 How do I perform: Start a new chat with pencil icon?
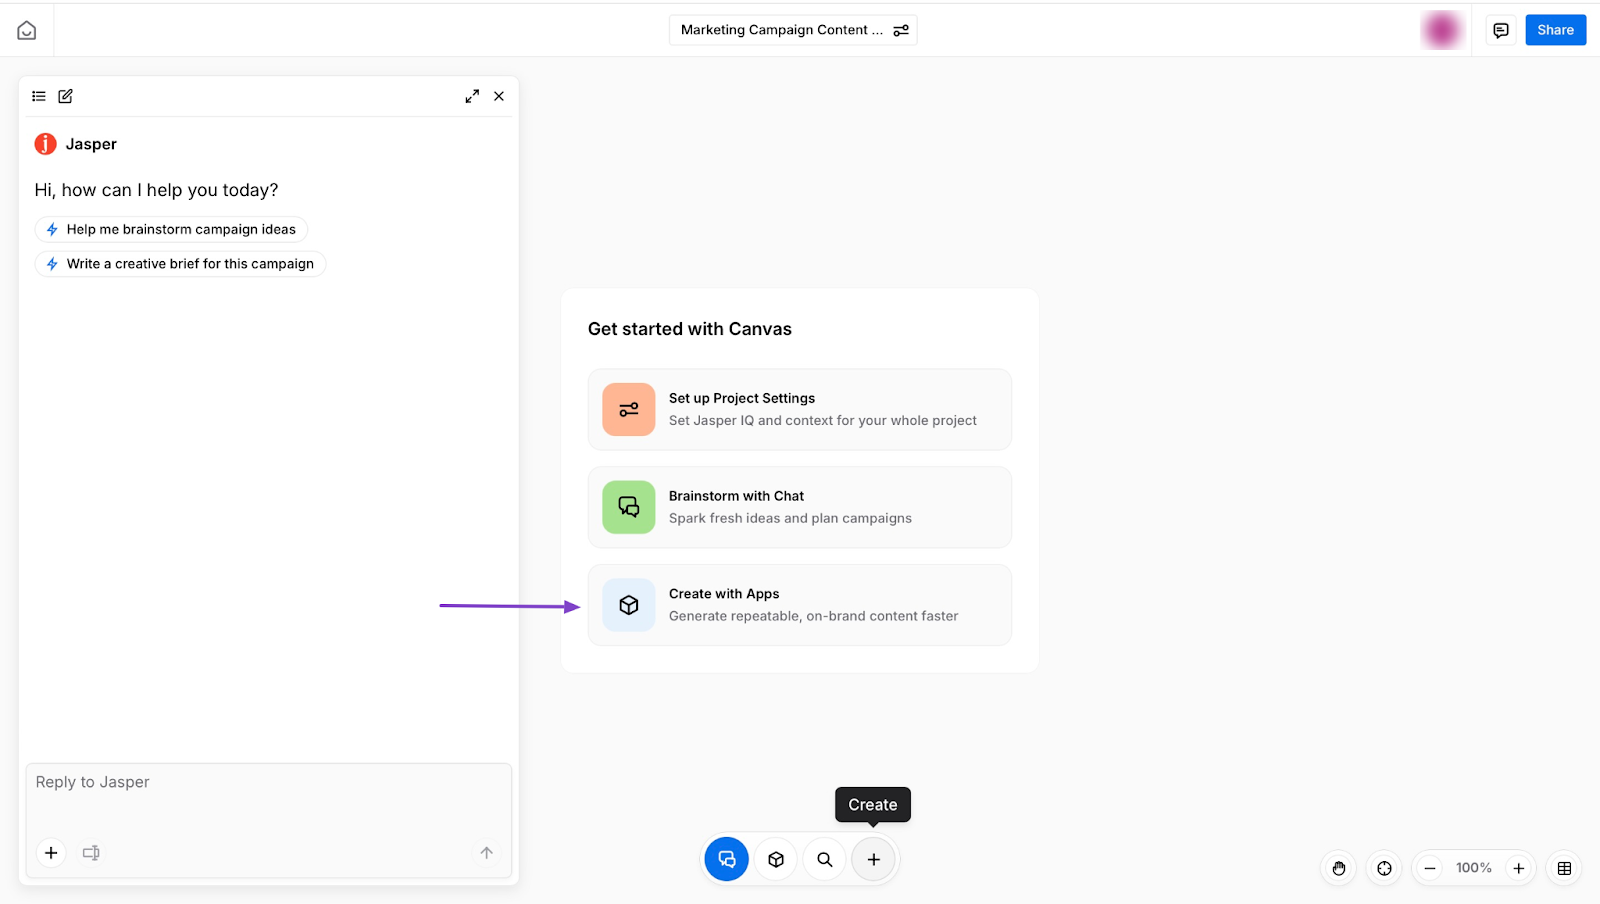click(66, 96)
